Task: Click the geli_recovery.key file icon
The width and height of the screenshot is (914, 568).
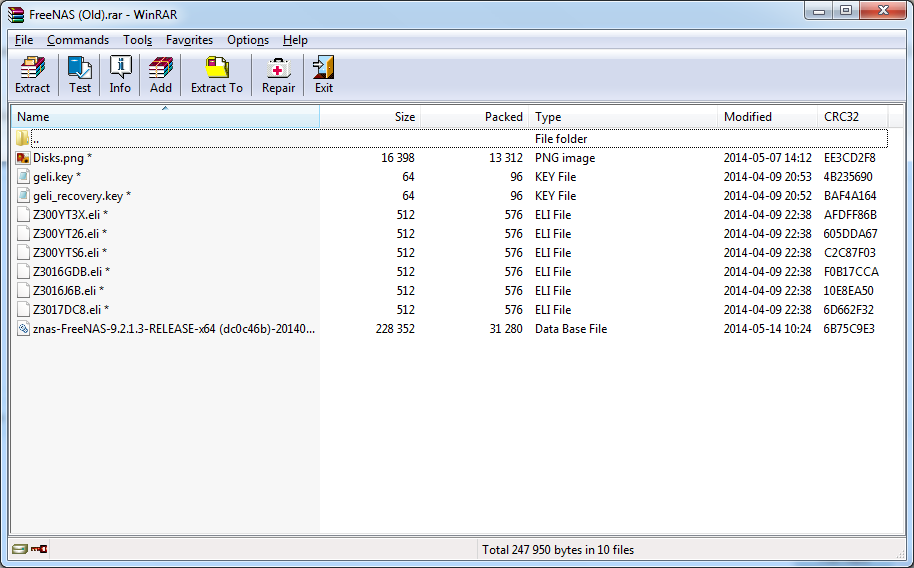Action: click(23, 195)
